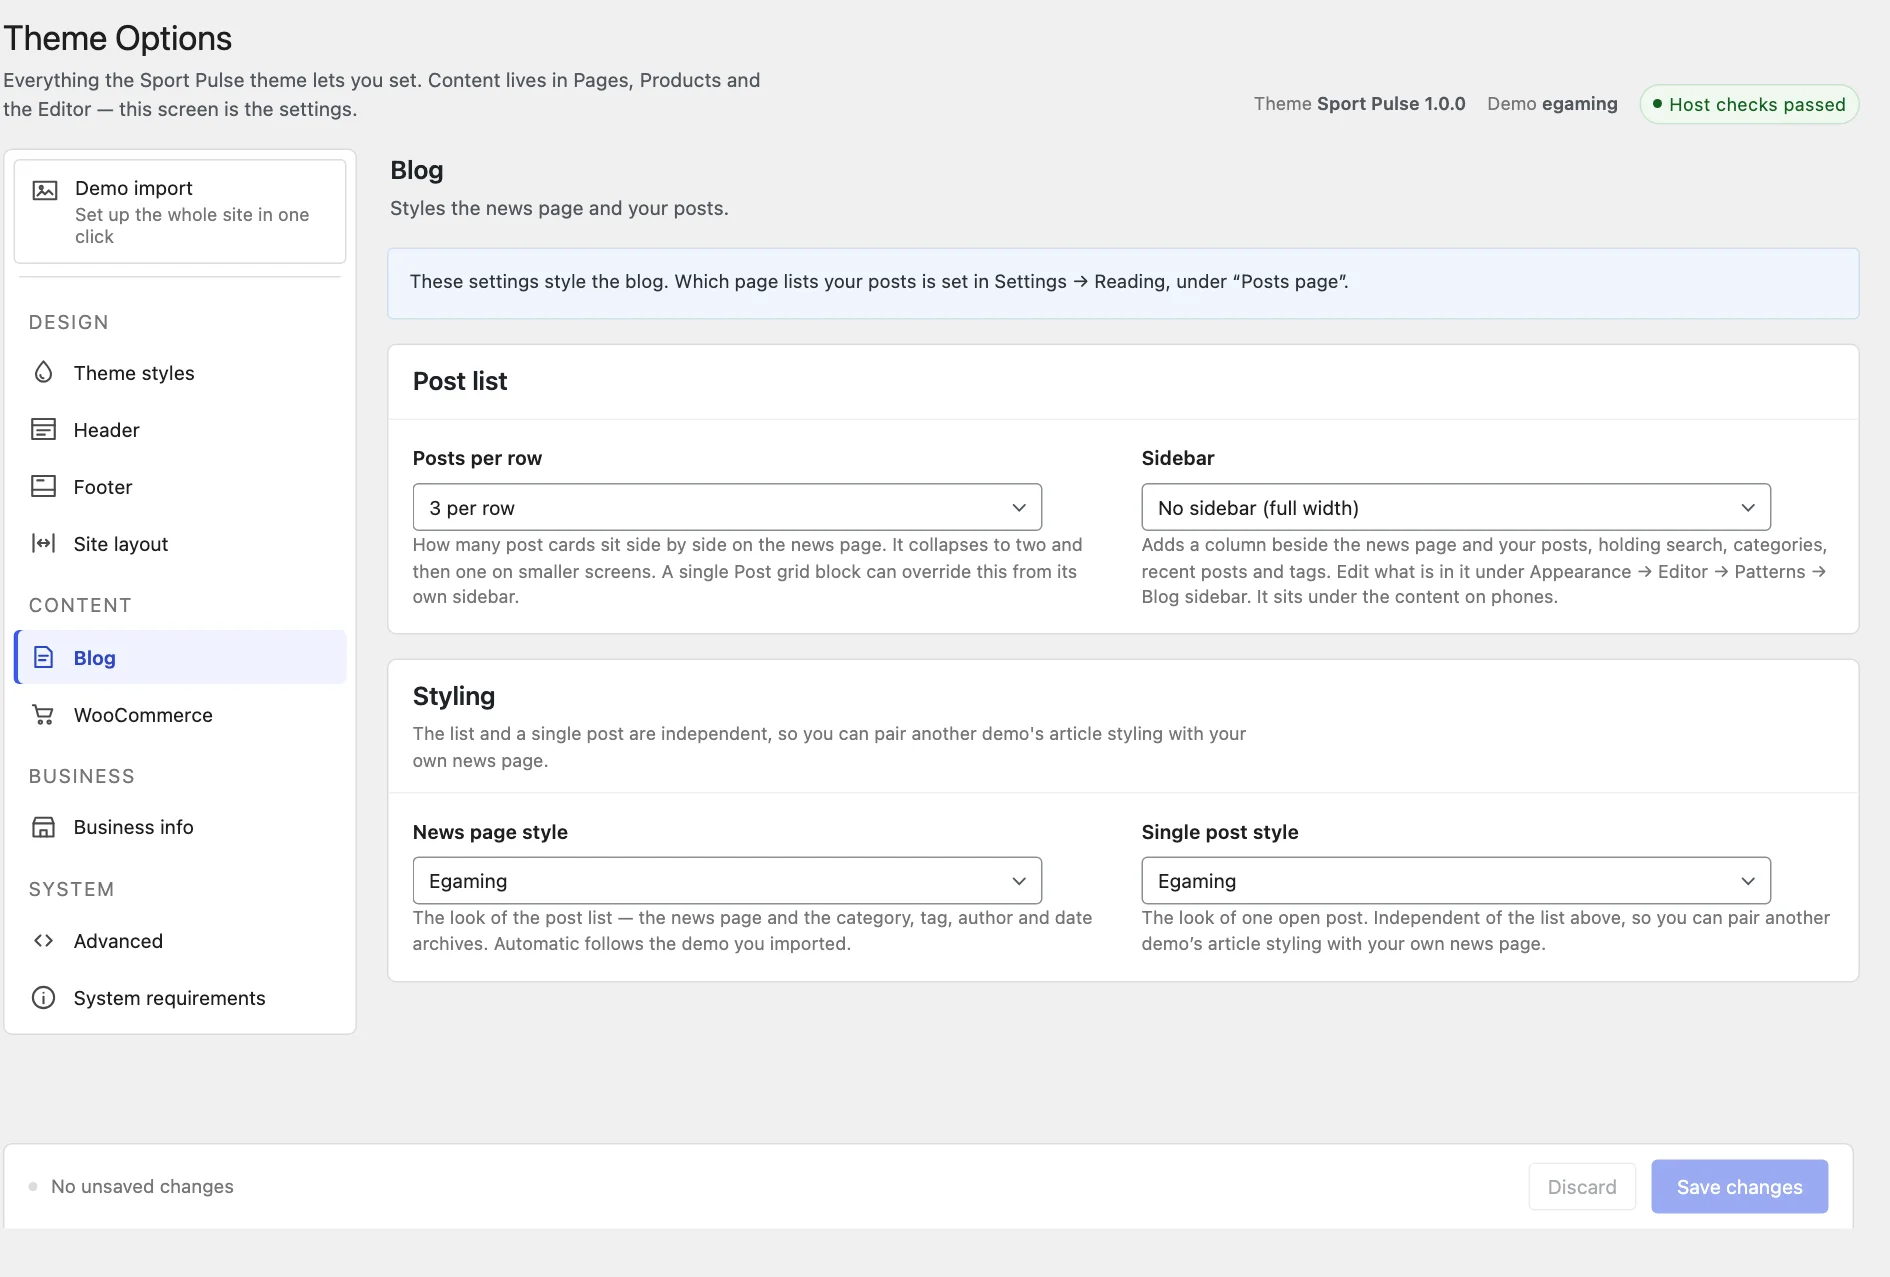Image resolution: width=1890 pixels, height=1277 pixels.
Task: Open the Single post style dropdown
Action: (x=1456, y=880)
